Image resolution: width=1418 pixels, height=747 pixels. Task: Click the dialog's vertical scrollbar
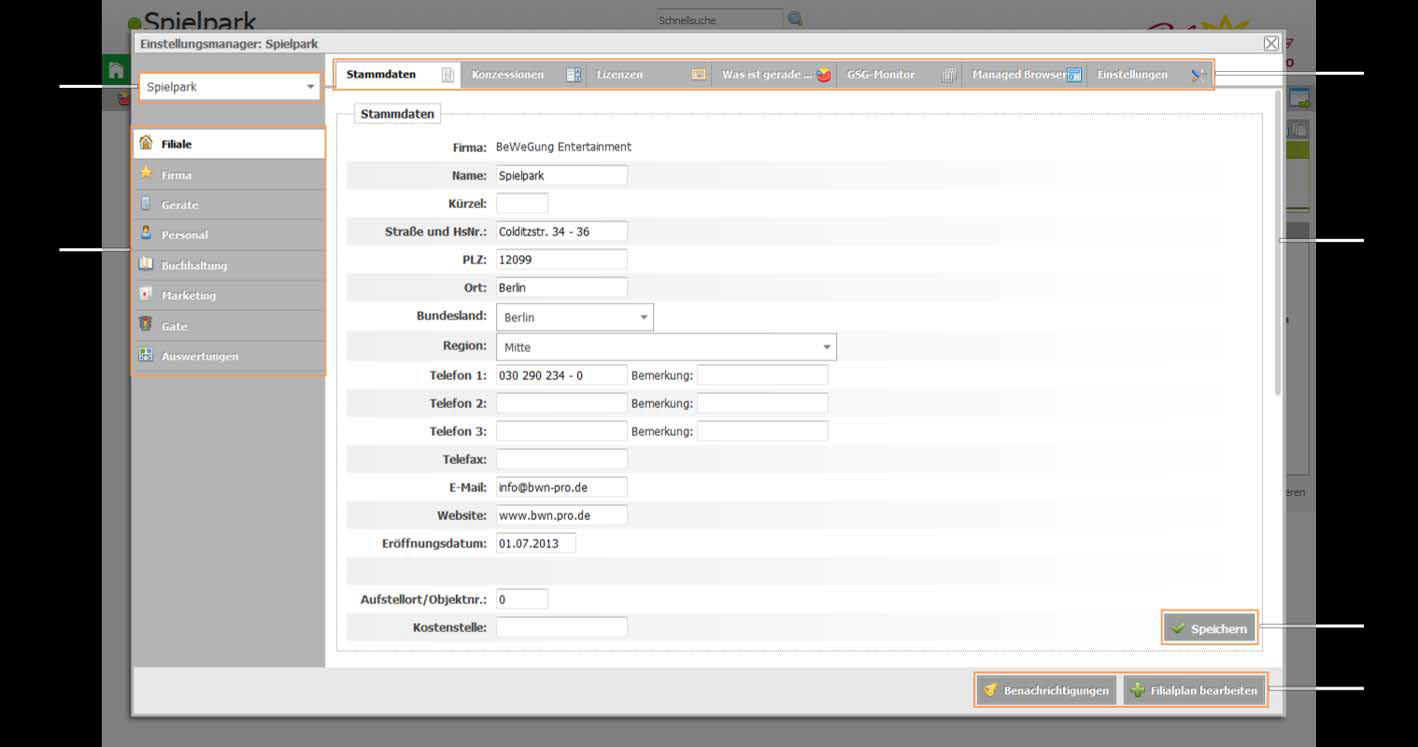coord(1278,245)
